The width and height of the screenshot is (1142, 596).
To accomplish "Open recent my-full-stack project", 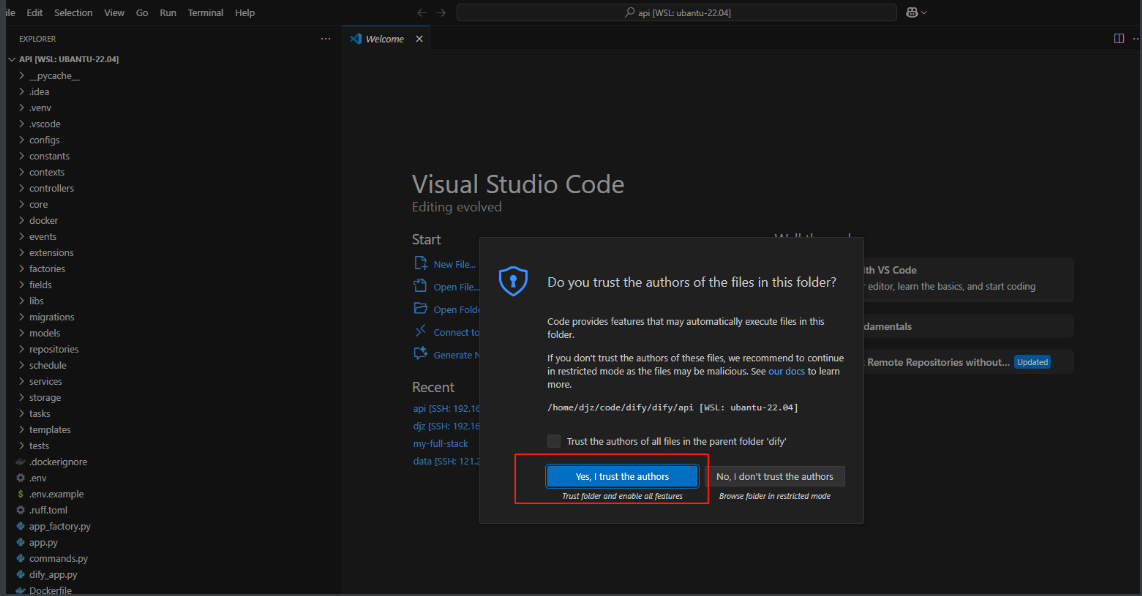I will (x=441, y=444).
